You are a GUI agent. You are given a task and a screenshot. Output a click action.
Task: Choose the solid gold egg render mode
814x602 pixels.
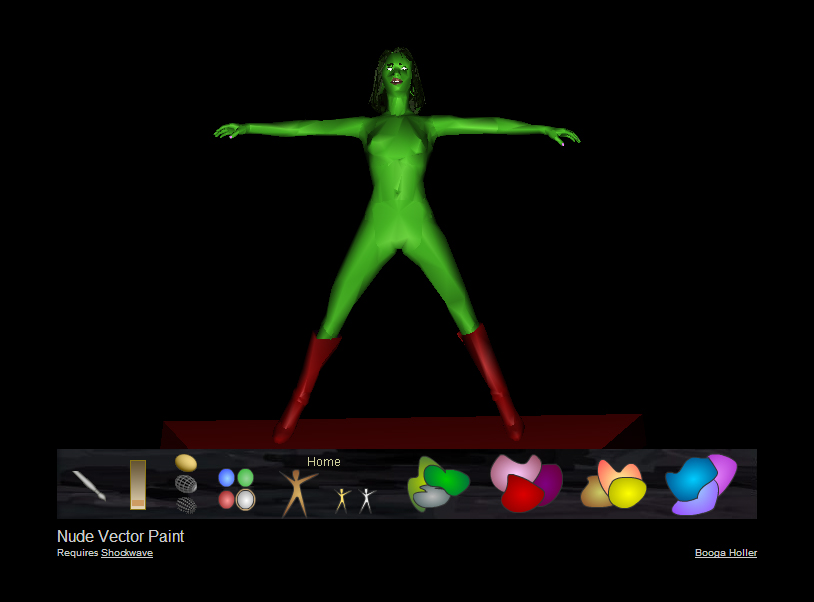tap(186, 463)
